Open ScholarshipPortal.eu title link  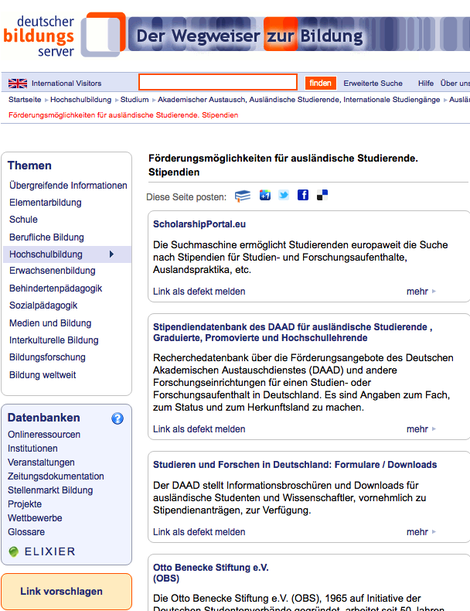coord(199,224)
